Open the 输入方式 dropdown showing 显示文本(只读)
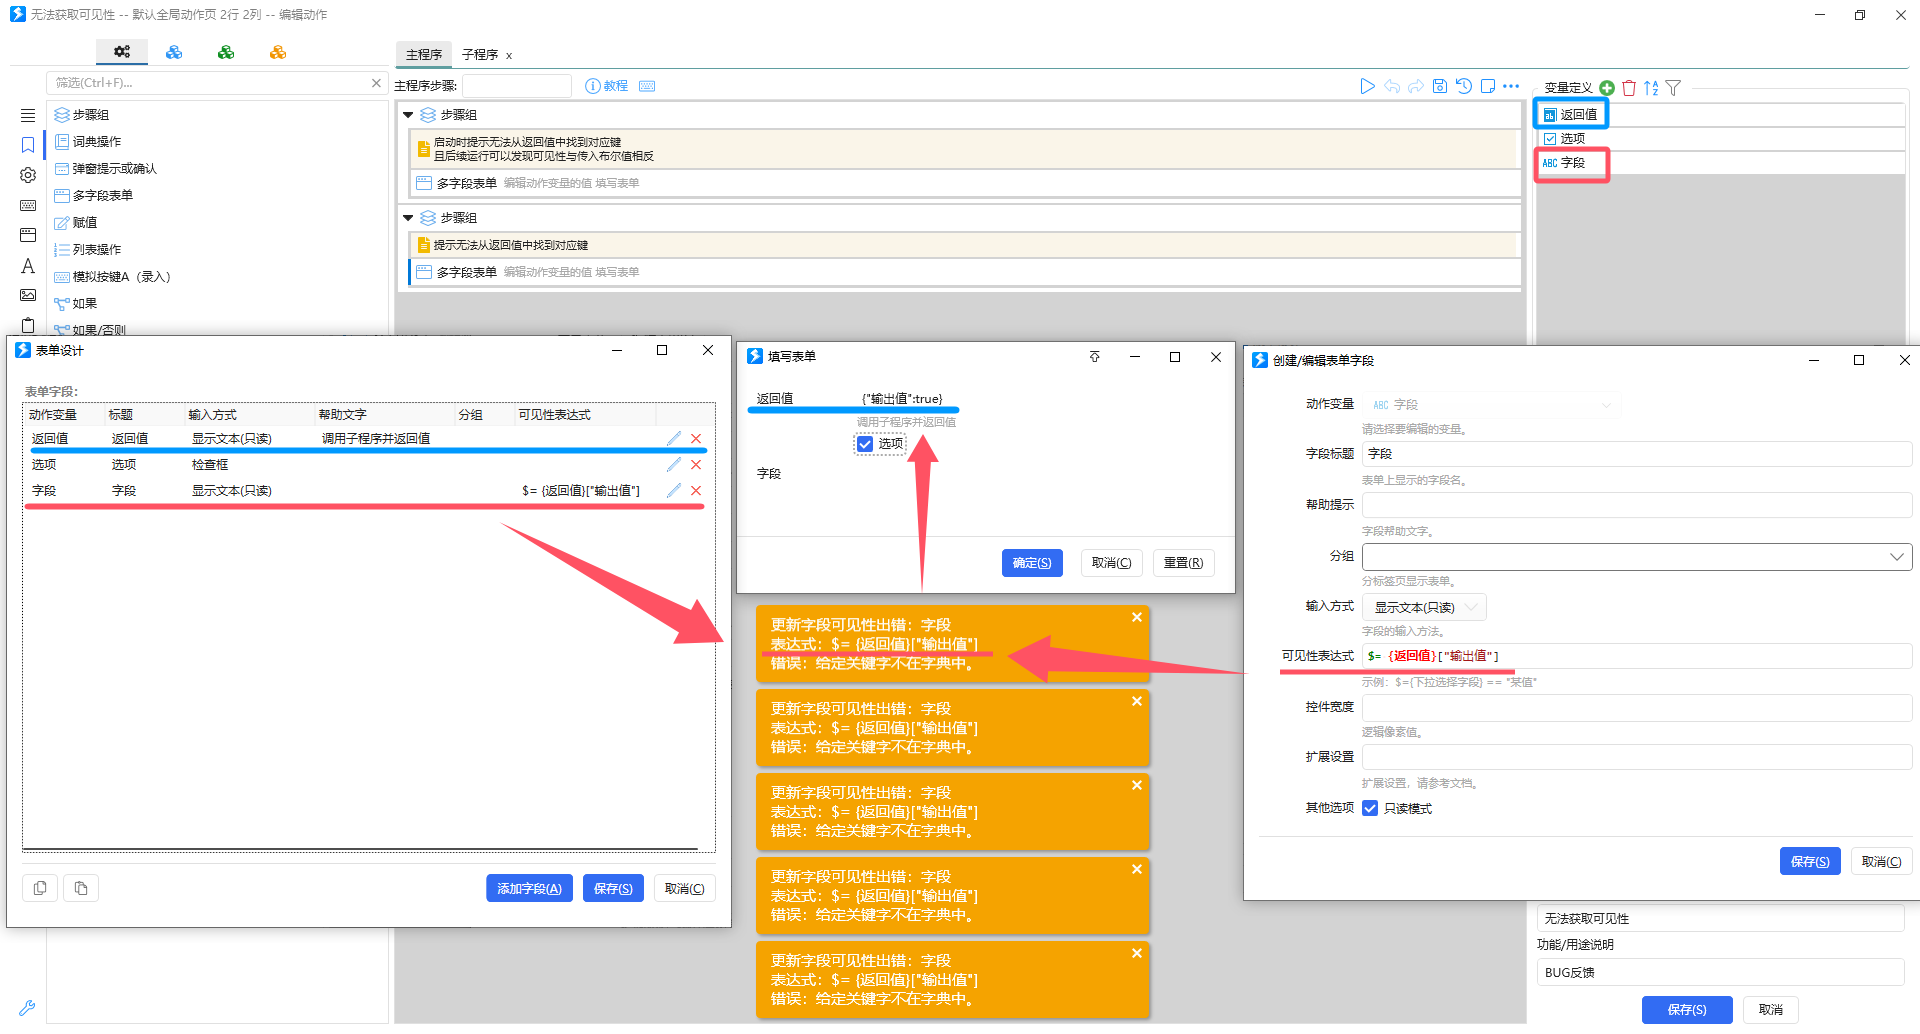The width and height of the screenshot is (1920, 1034). click(x=1424, y=608)
